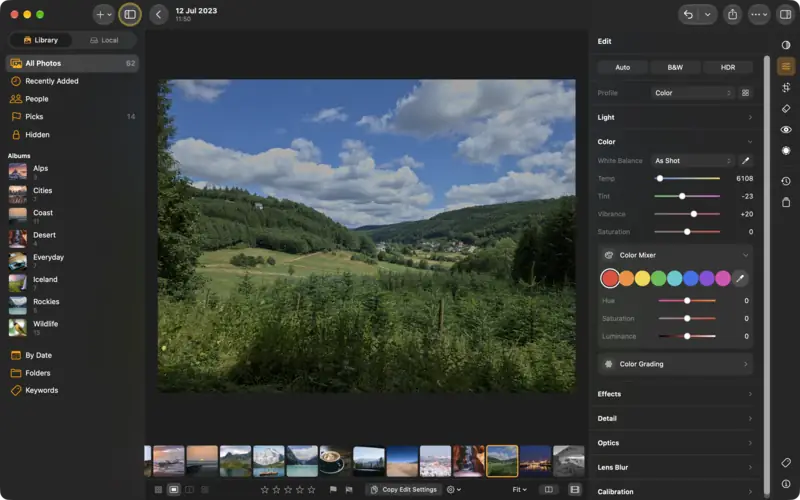
Task: Expand the Color Grading section
Action: pyautogui.click(x=675, y=364)
